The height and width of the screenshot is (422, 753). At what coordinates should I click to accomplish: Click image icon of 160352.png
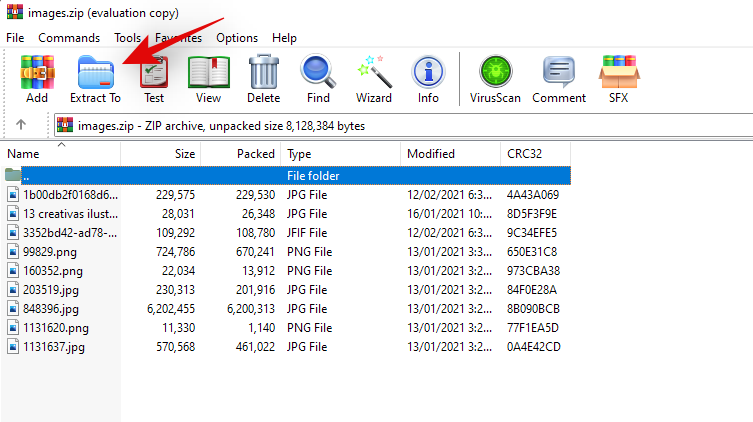pyautogui.click(x=13, y=271)
